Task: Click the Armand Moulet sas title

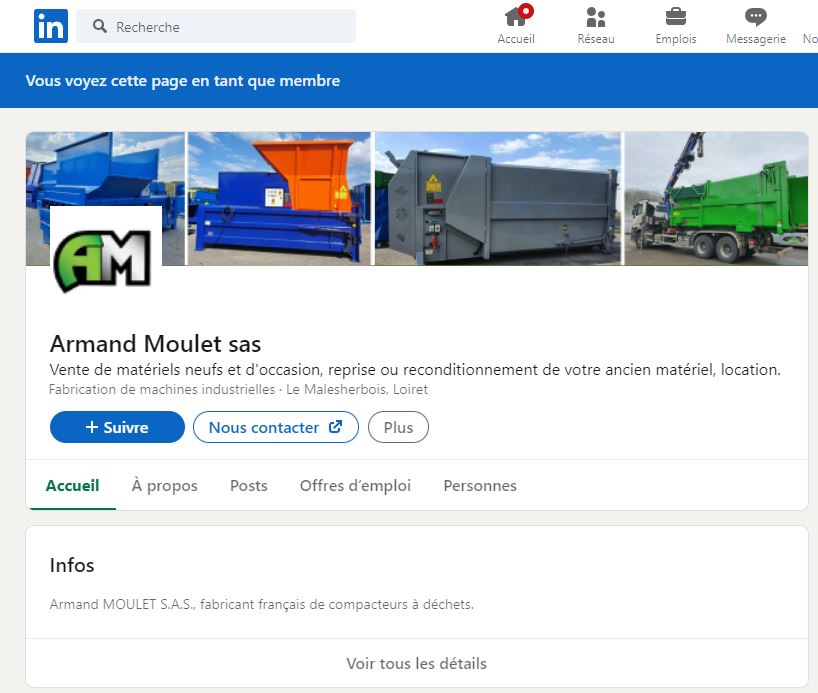Action: (155, 344)
